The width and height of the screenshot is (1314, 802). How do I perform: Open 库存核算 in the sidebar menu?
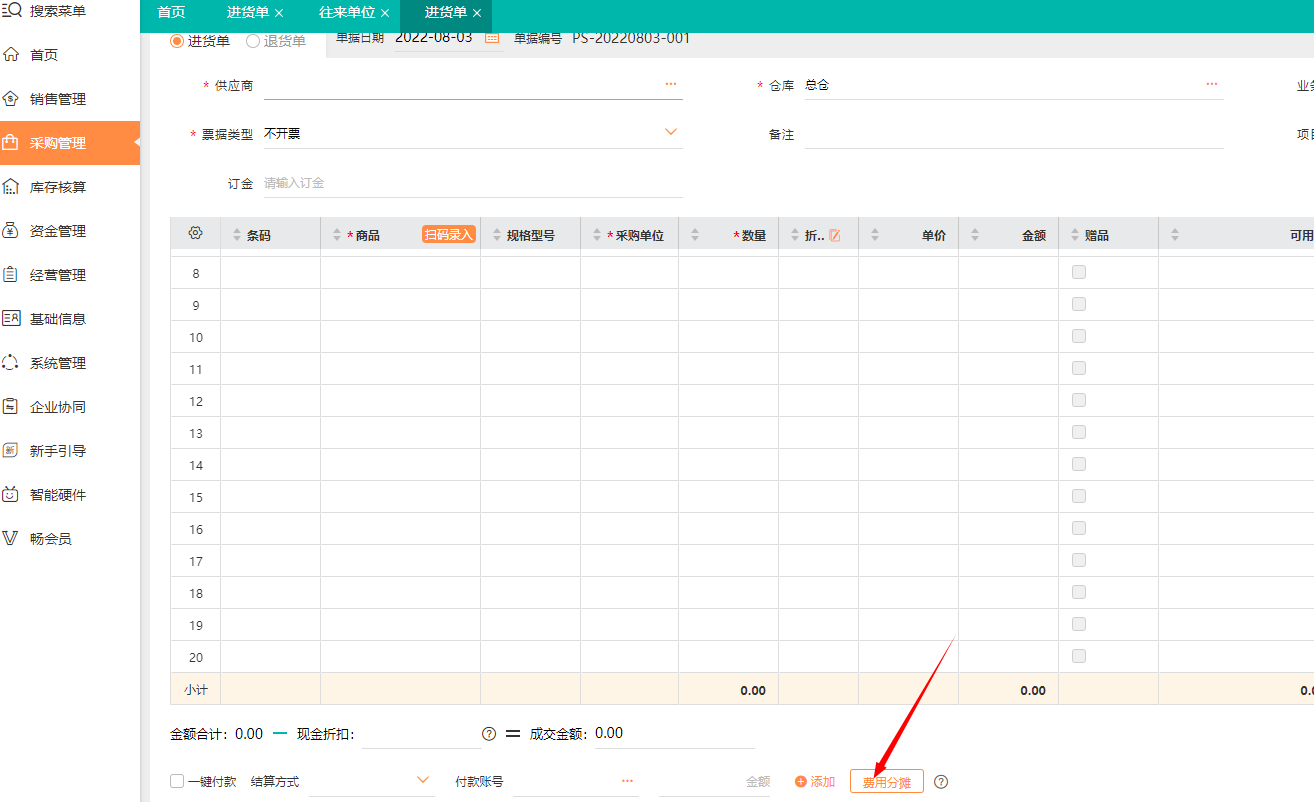click(x=58, y=187)
